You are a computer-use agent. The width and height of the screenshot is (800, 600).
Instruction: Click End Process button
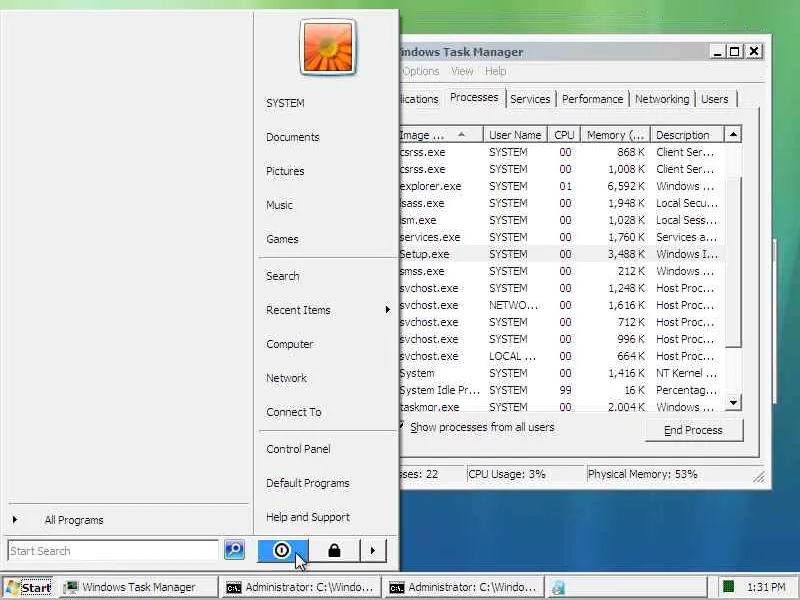click(694, 430)
